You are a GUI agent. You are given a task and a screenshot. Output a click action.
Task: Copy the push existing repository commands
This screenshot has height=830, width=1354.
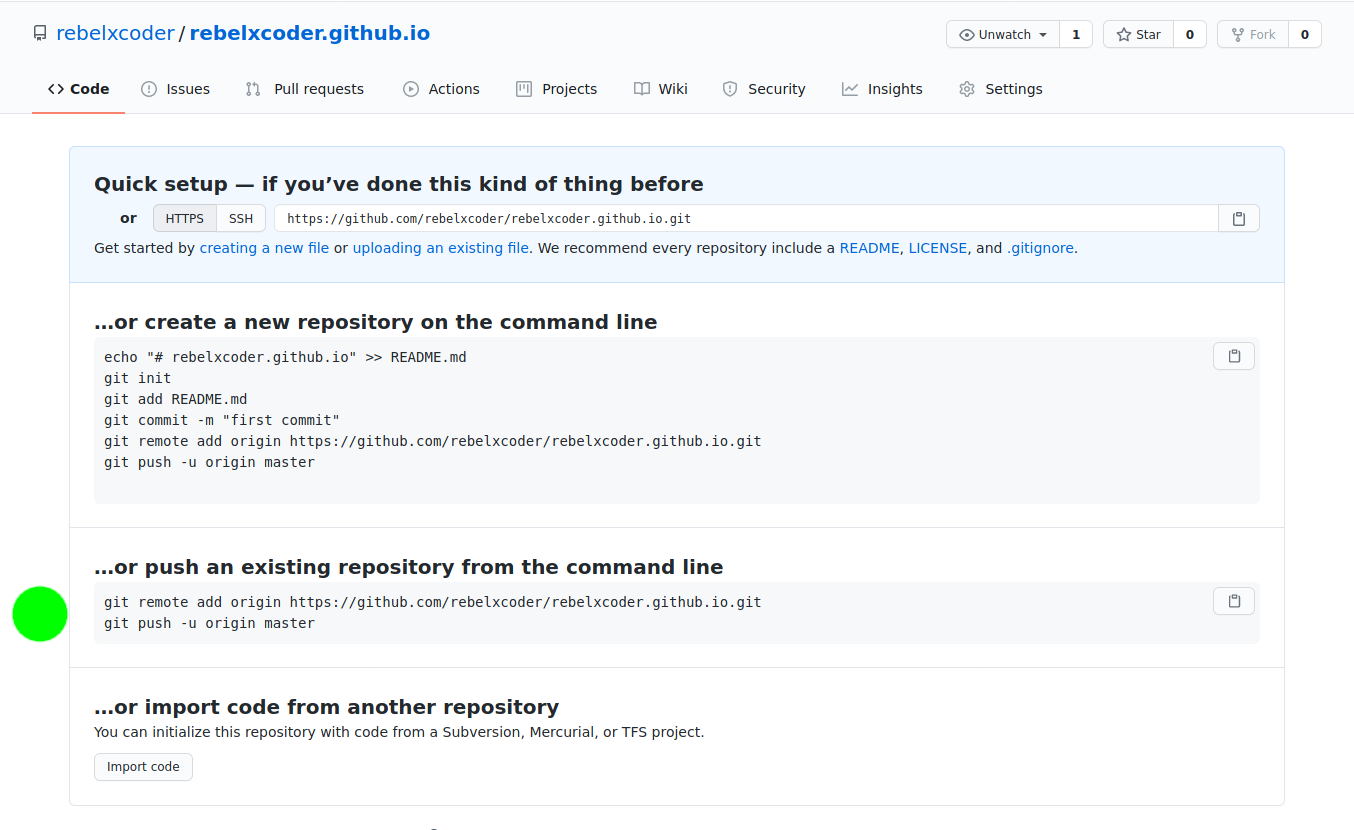click(x=1233, y=601)
